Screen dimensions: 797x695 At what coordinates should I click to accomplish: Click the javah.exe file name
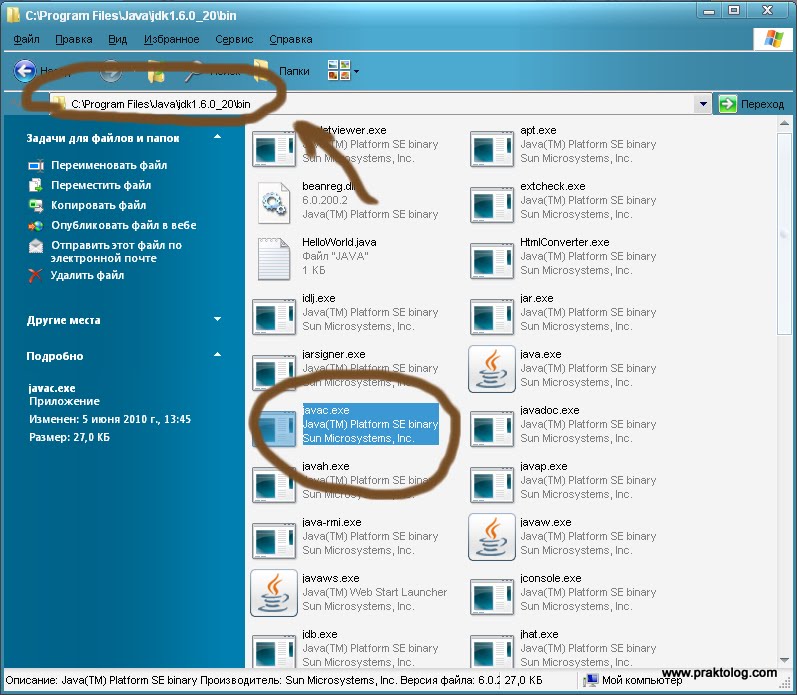pos(326,466)
